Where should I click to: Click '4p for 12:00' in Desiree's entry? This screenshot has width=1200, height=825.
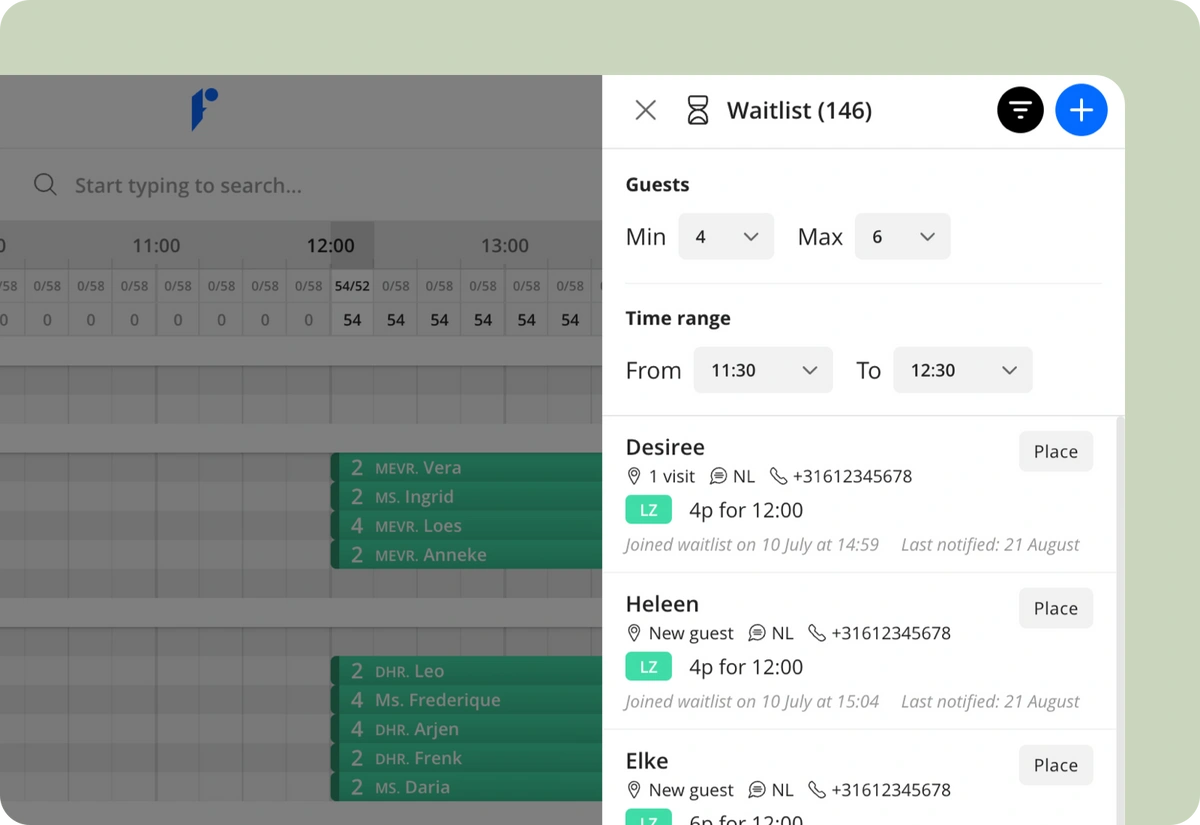point(746,510)
